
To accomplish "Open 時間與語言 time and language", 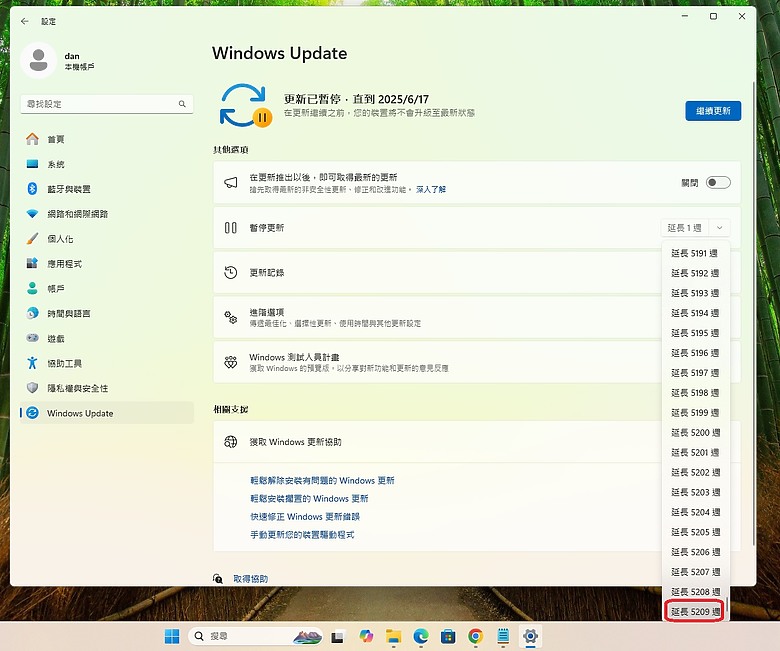I will pyautogui.click(x=106, y=313).
